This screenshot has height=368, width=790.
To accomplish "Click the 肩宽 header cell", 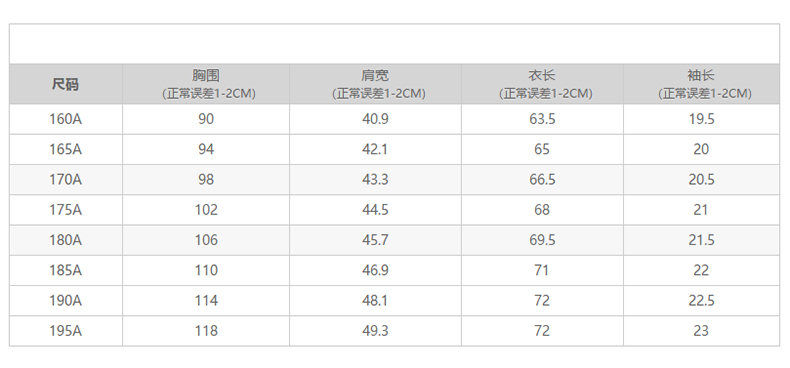I will 375,84.
